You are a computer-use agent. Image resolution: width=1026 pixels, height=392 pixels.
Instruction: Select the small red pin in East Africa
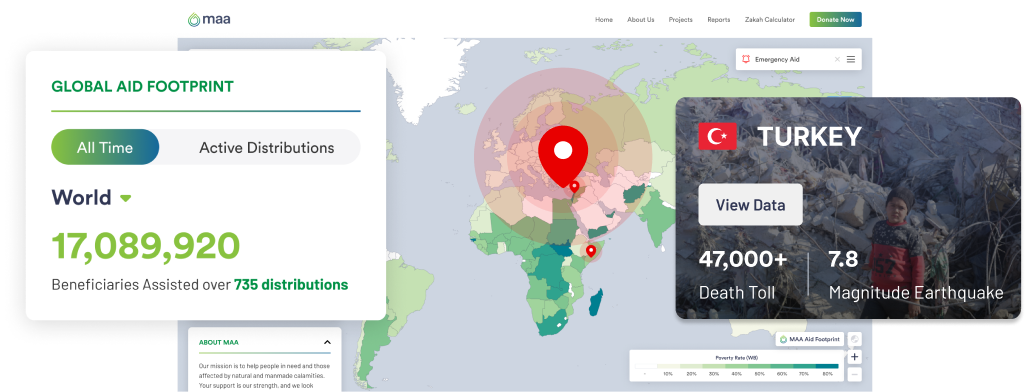click(590, 251)
